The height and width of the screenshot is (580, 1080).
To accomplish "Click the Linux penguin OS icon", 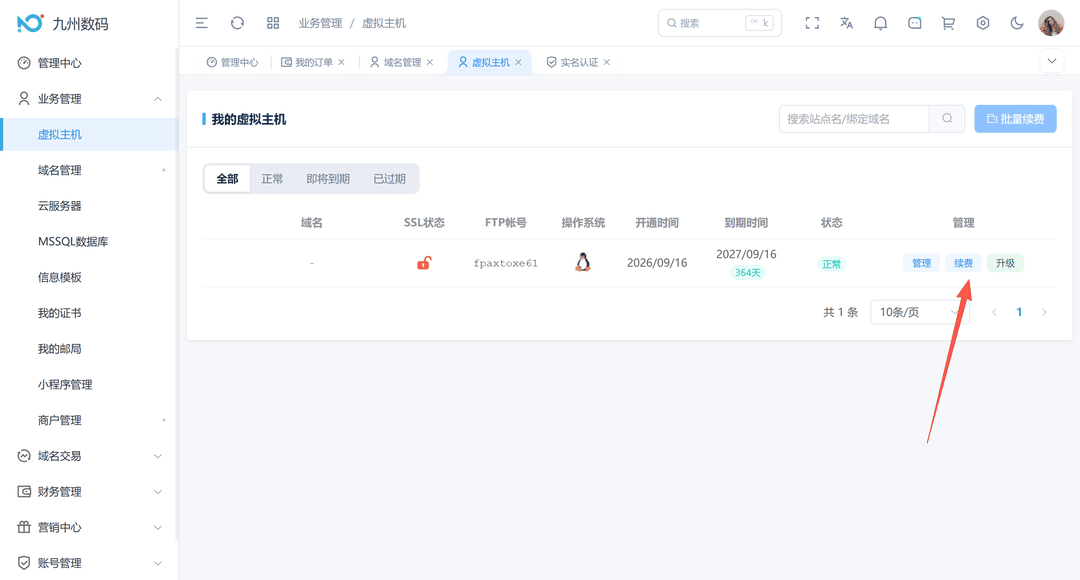I will 583,262.
